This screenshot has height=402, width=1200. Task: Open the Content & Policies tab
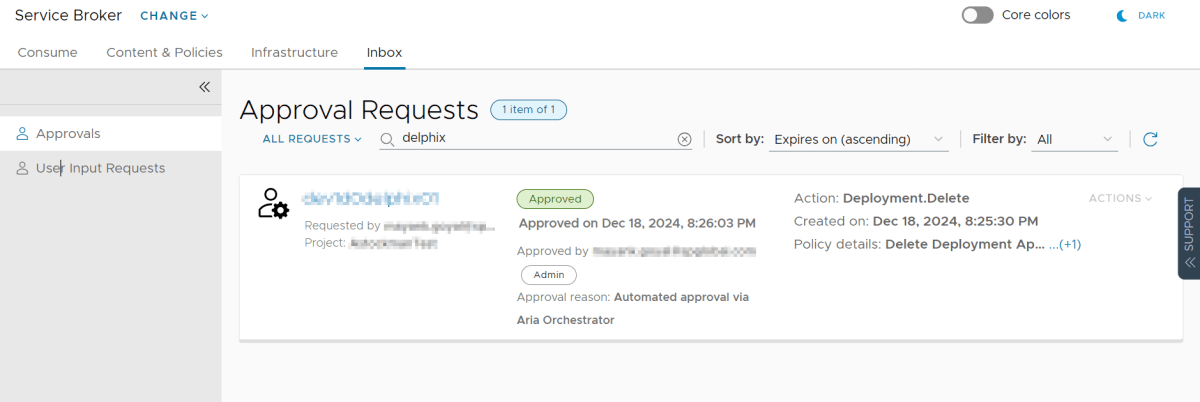[164, 52]
